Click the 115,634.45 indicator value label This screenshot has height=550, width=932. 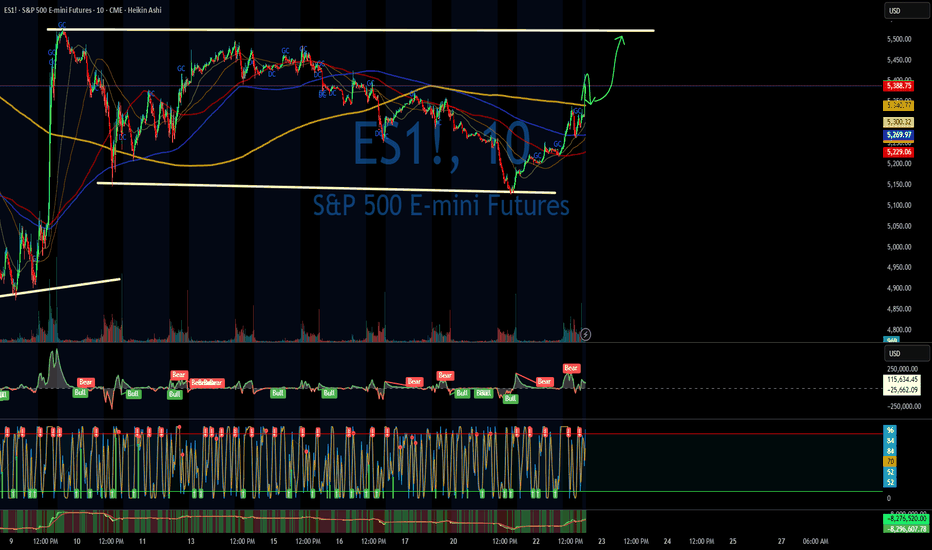coord(902,379)
